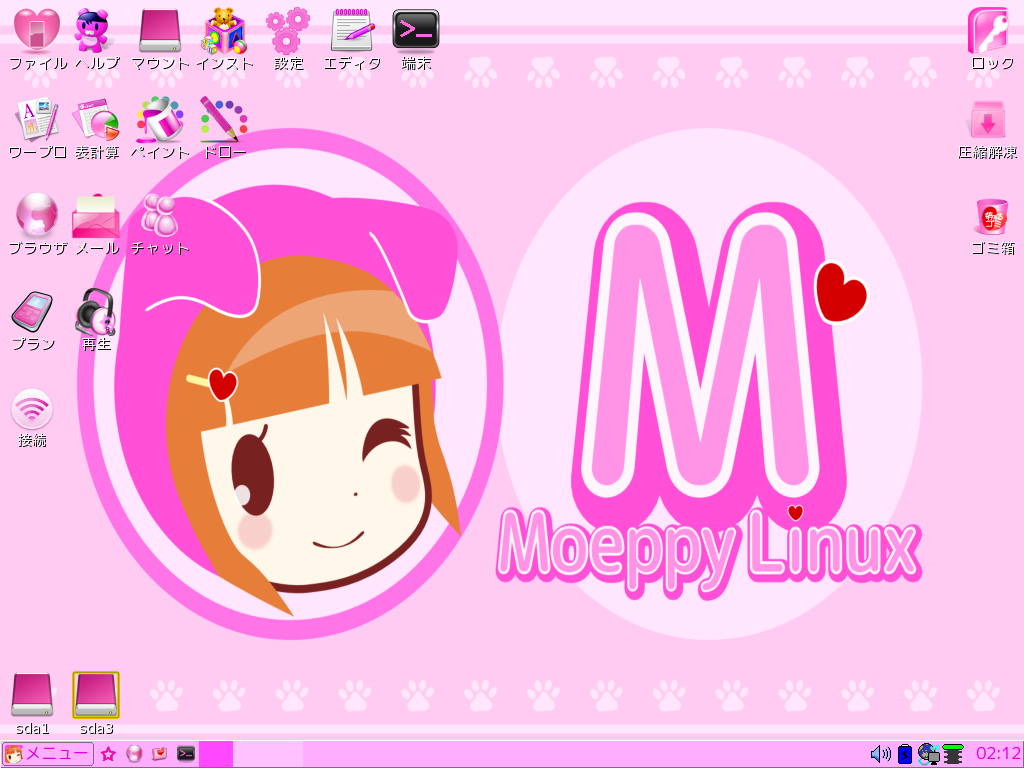This screenshot has height=768, width=1024.
Task: Open the ゴミ箱 trash bin icon
Action: [992, 216]
